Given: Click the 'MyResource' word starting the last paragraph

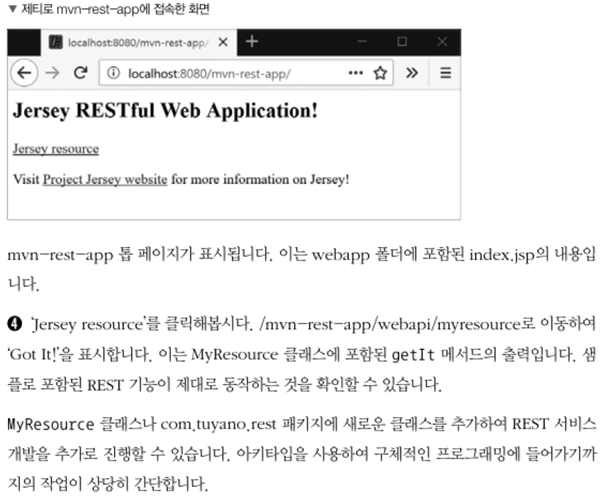Looking at the screenshot, I should pos(51,424).
